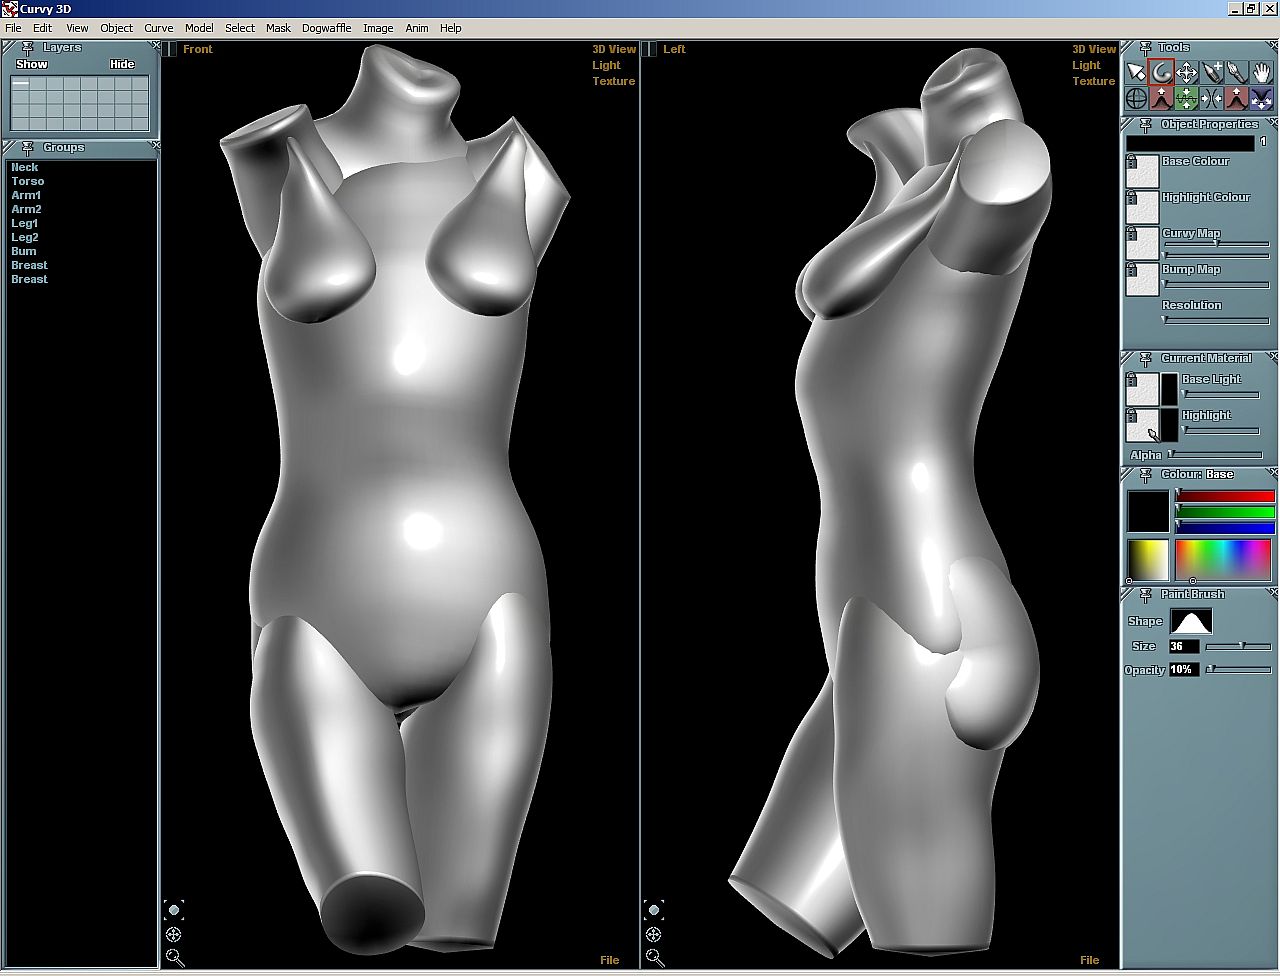Image resolution: width=1280 pixels, height=976 pixels.
Task: Open the Dogwaffle menu
Action: coord(326,28)
